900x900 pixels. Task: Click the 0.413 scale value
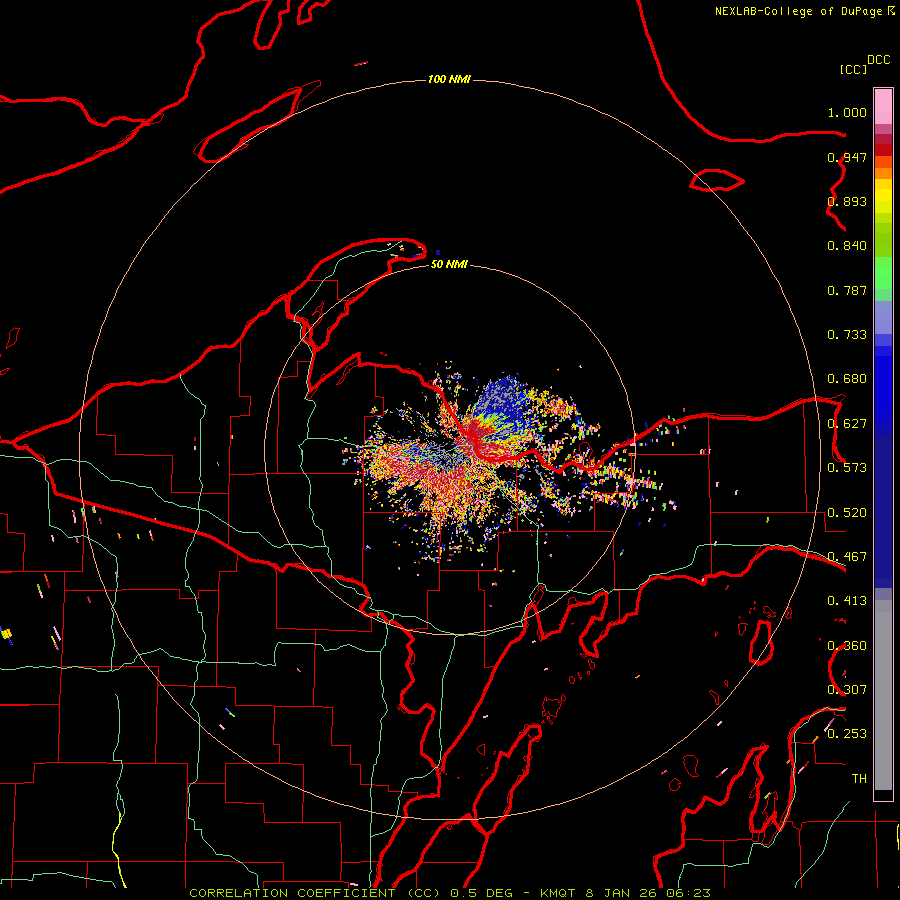point(847,601)
